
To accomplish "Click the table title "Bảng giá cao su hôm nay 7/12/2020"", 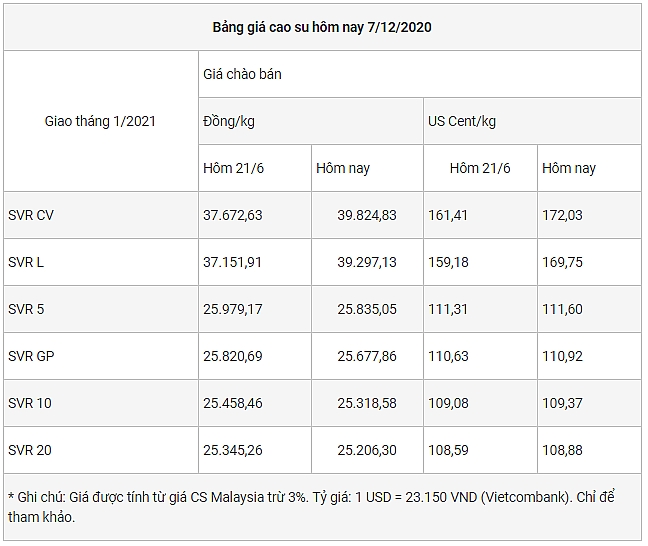I will coord(322,27).
